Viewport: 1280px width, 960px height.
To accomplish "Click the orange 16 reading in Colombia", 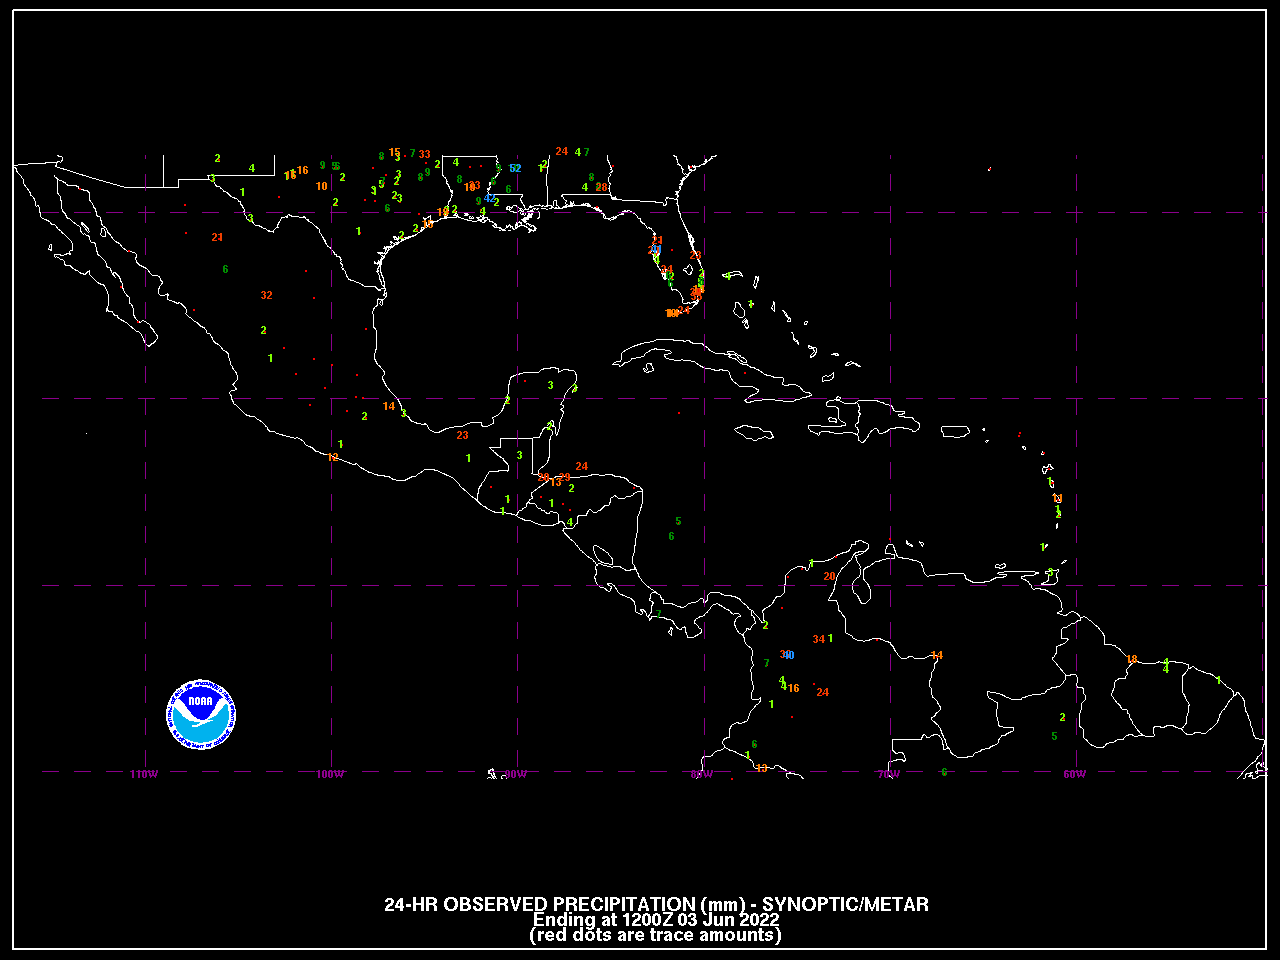I will point(793,688).
